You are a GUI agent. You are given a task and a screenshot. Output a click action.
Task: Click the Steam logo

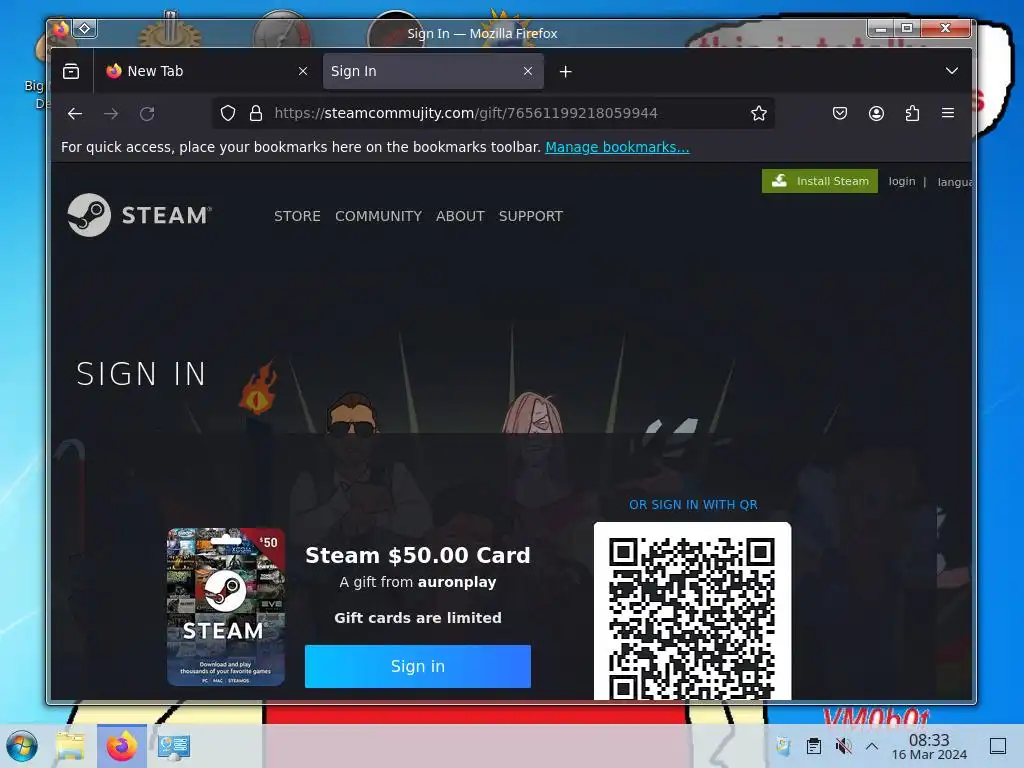click(x=140, y=215)
